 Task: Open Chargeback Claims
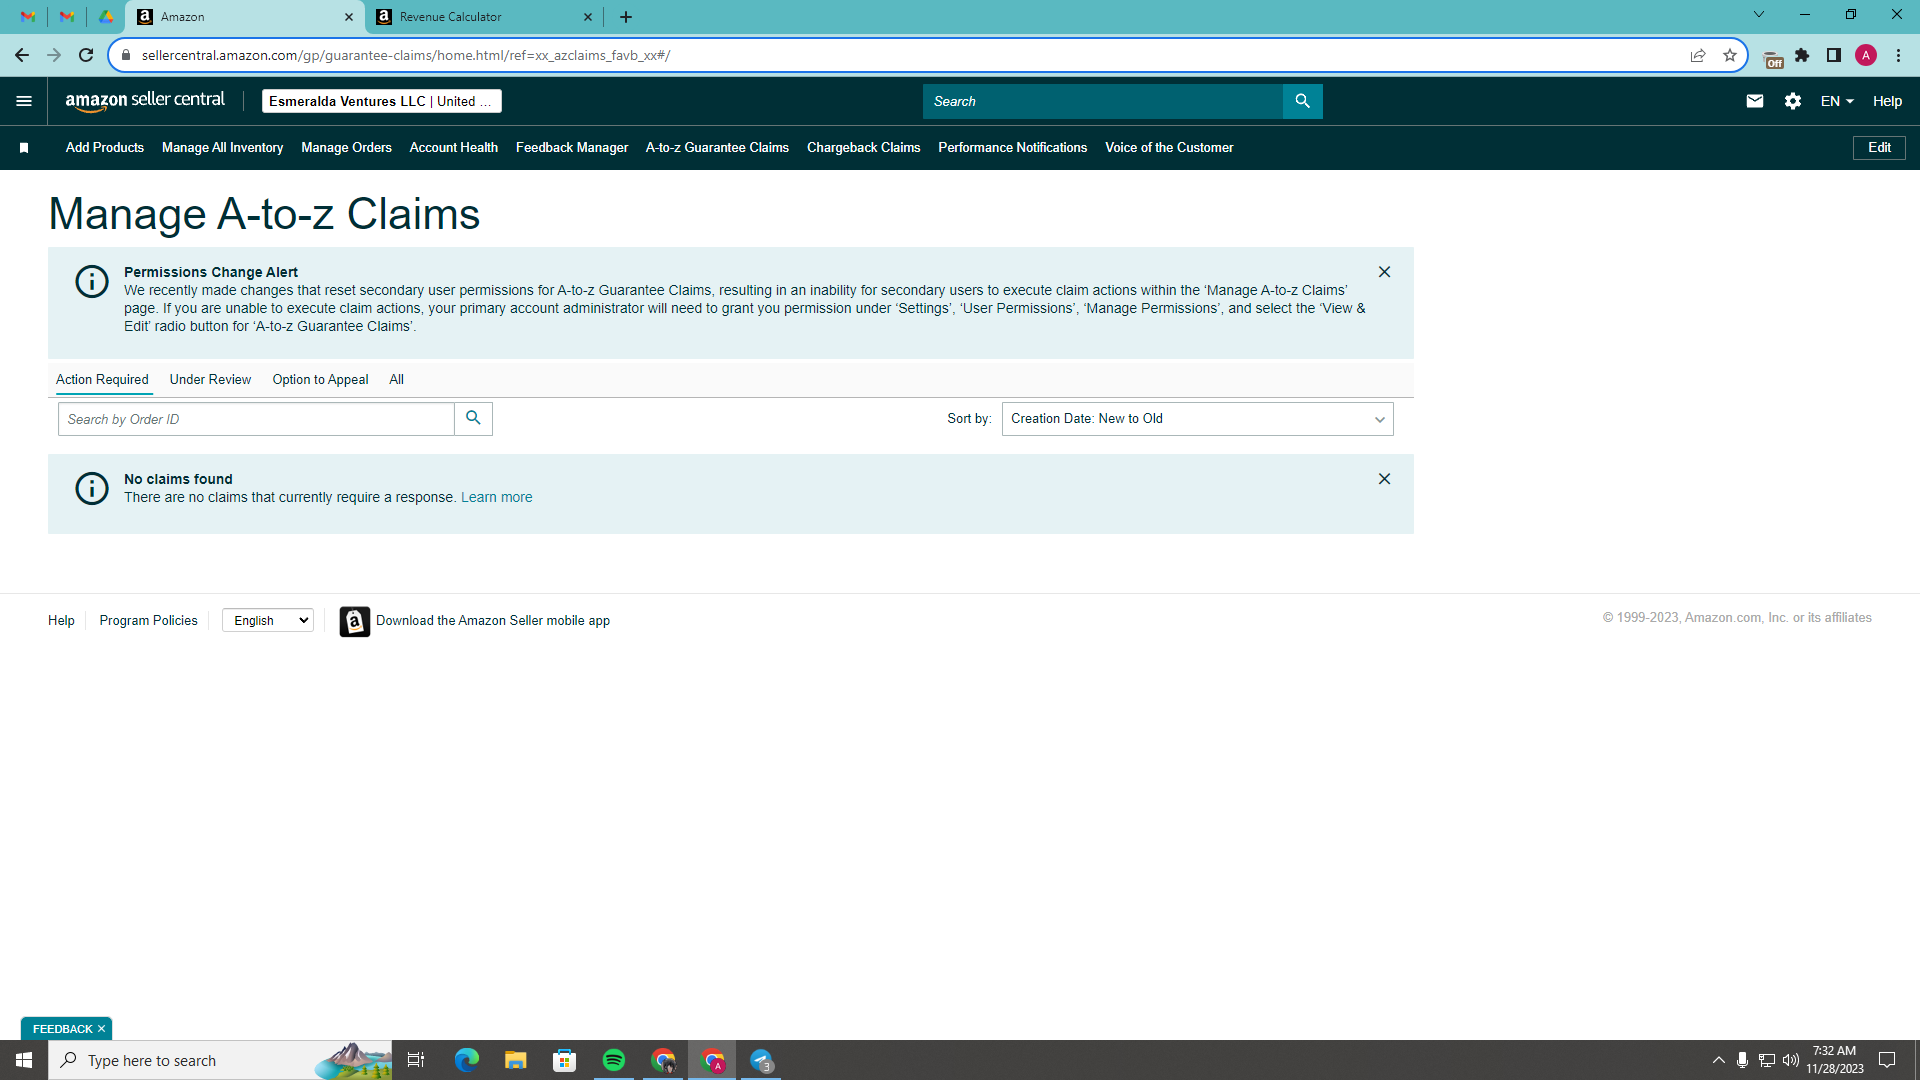[x=863, y=148]
